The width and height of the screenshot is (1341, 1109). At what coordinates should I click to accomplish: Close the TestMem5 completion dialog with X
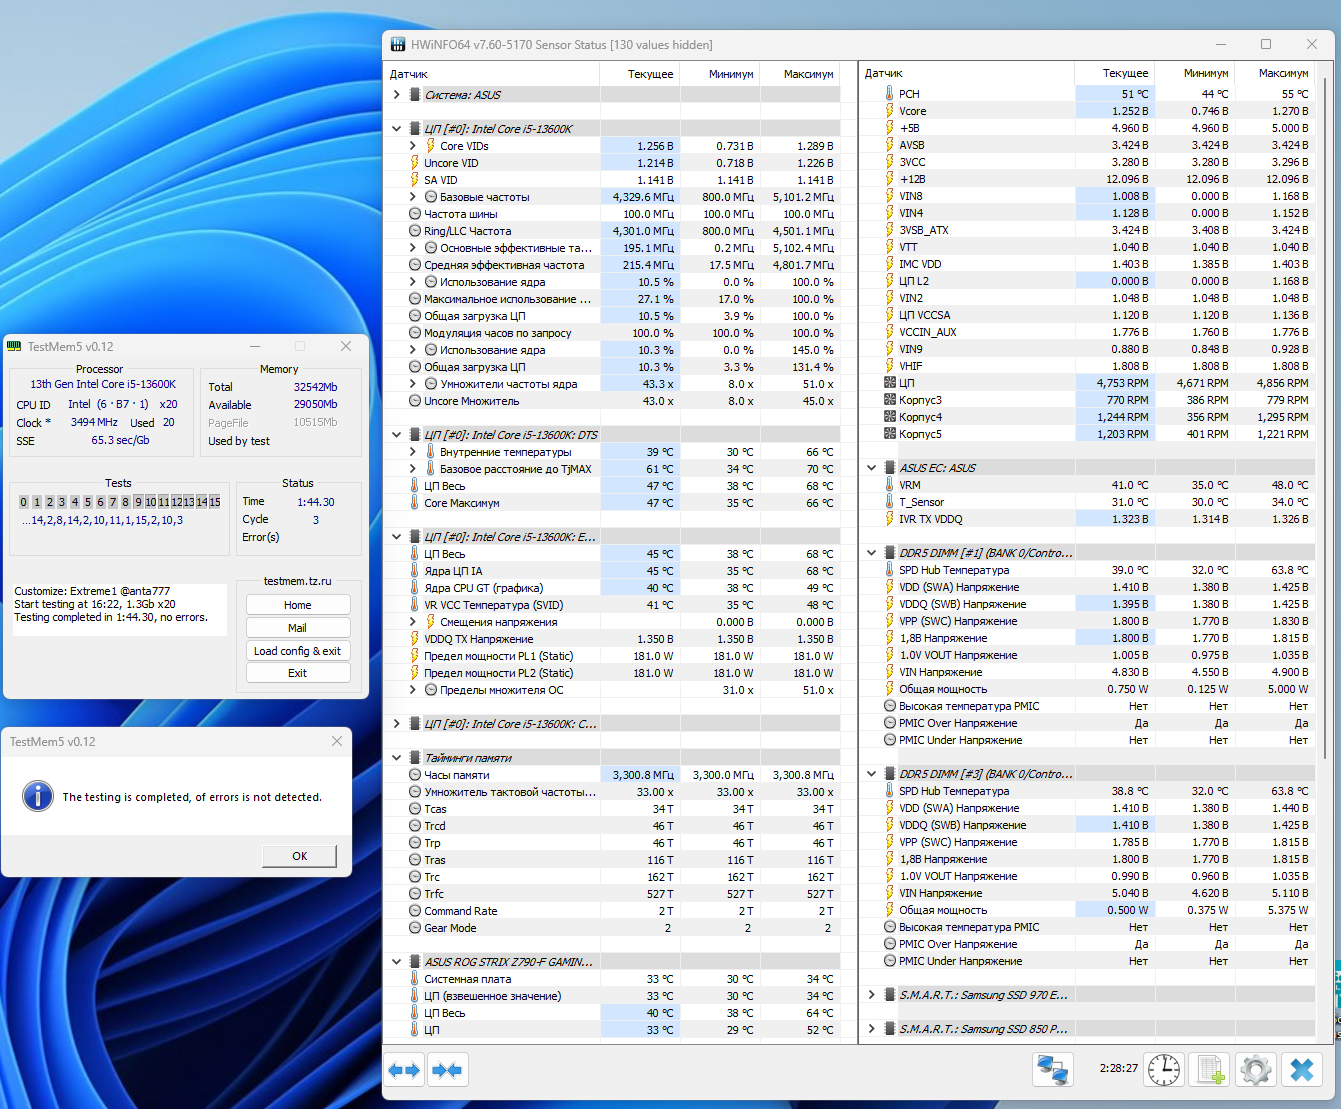point(337,741)
